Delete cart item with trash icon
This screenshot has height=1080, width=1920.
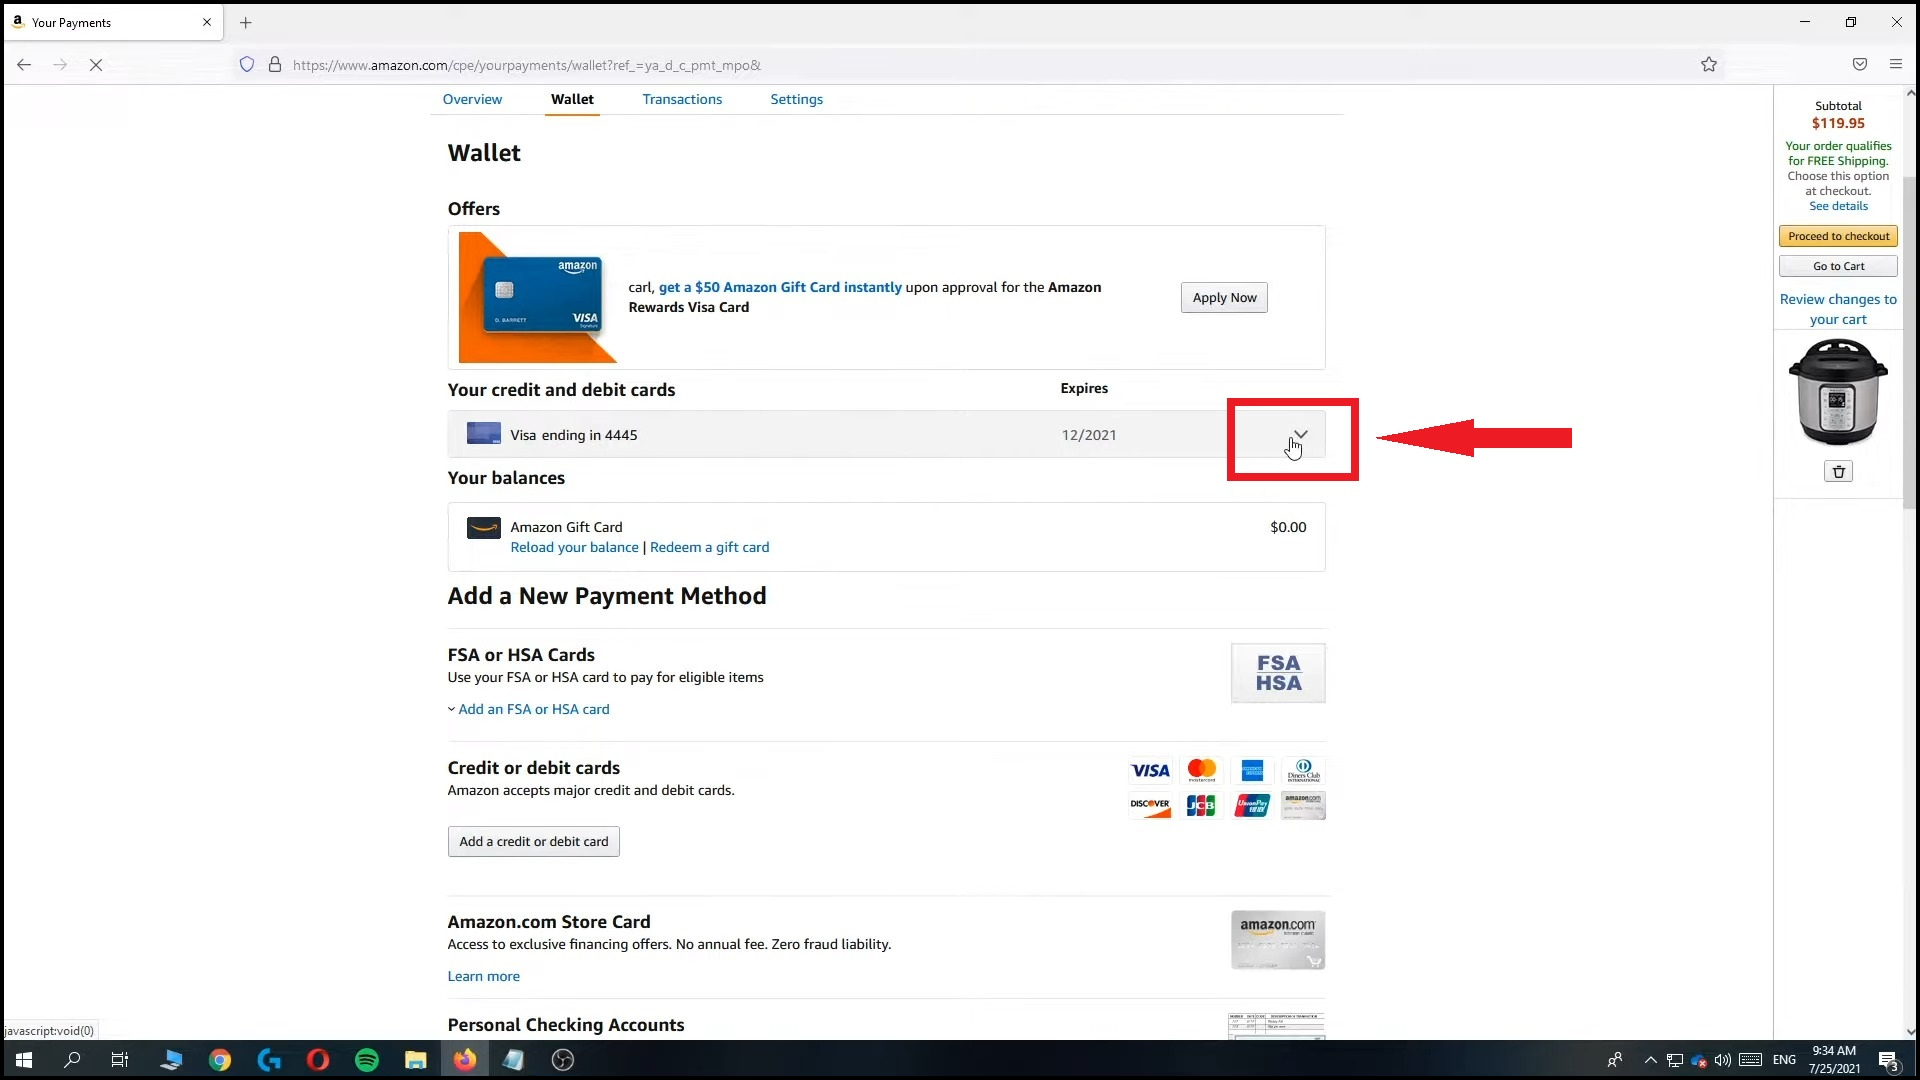tap(1838, 471)
